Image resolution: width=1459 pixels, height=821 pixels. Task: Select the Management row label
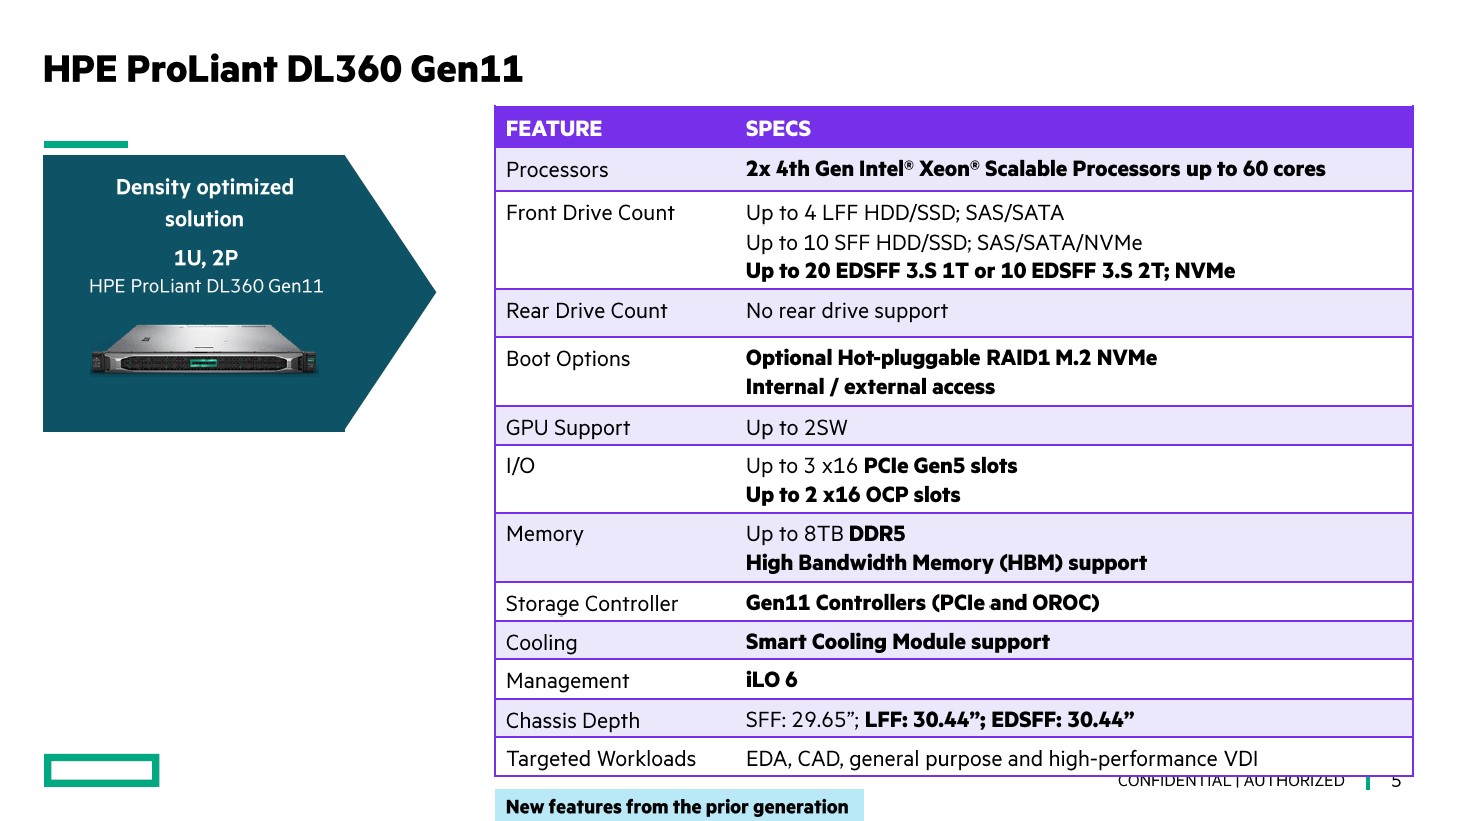pyautogui.click(x=567, y=681)
